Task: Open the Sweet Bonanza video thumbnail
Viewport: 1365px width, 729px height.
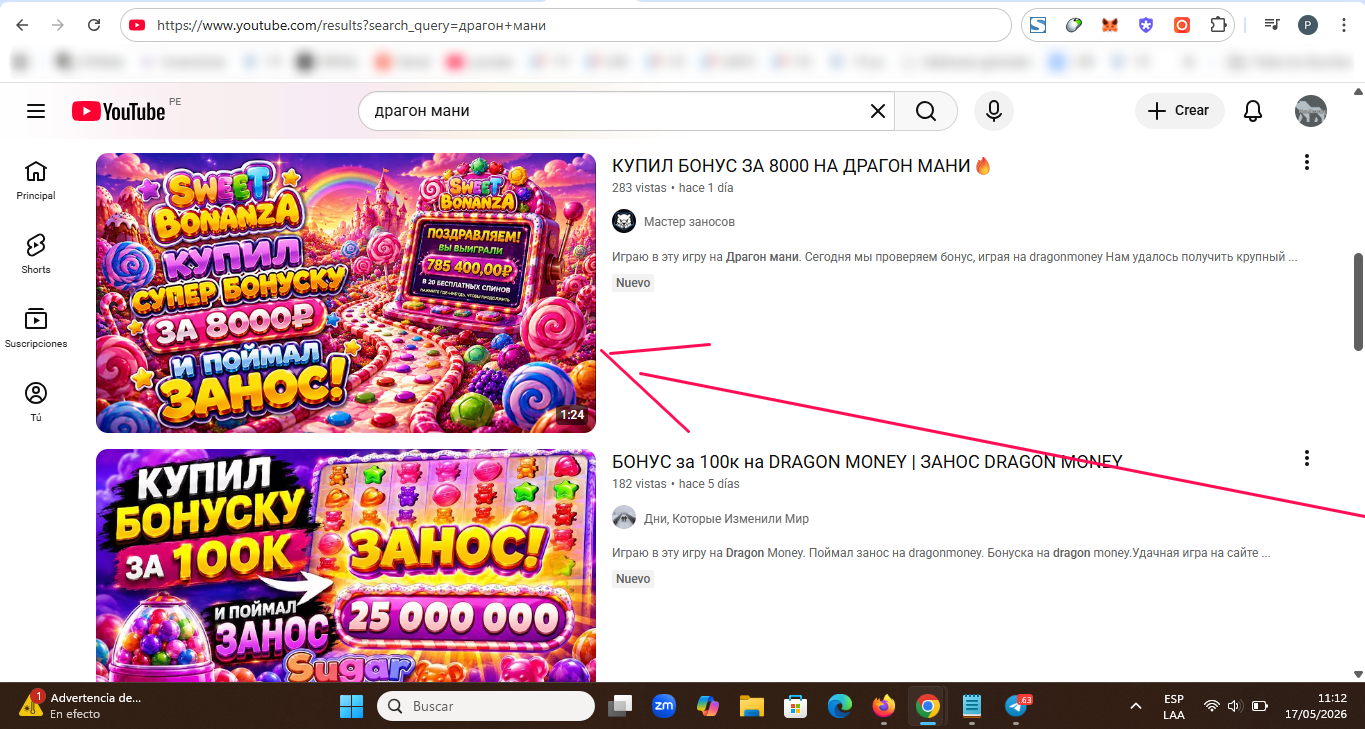Action: (346, 293)
